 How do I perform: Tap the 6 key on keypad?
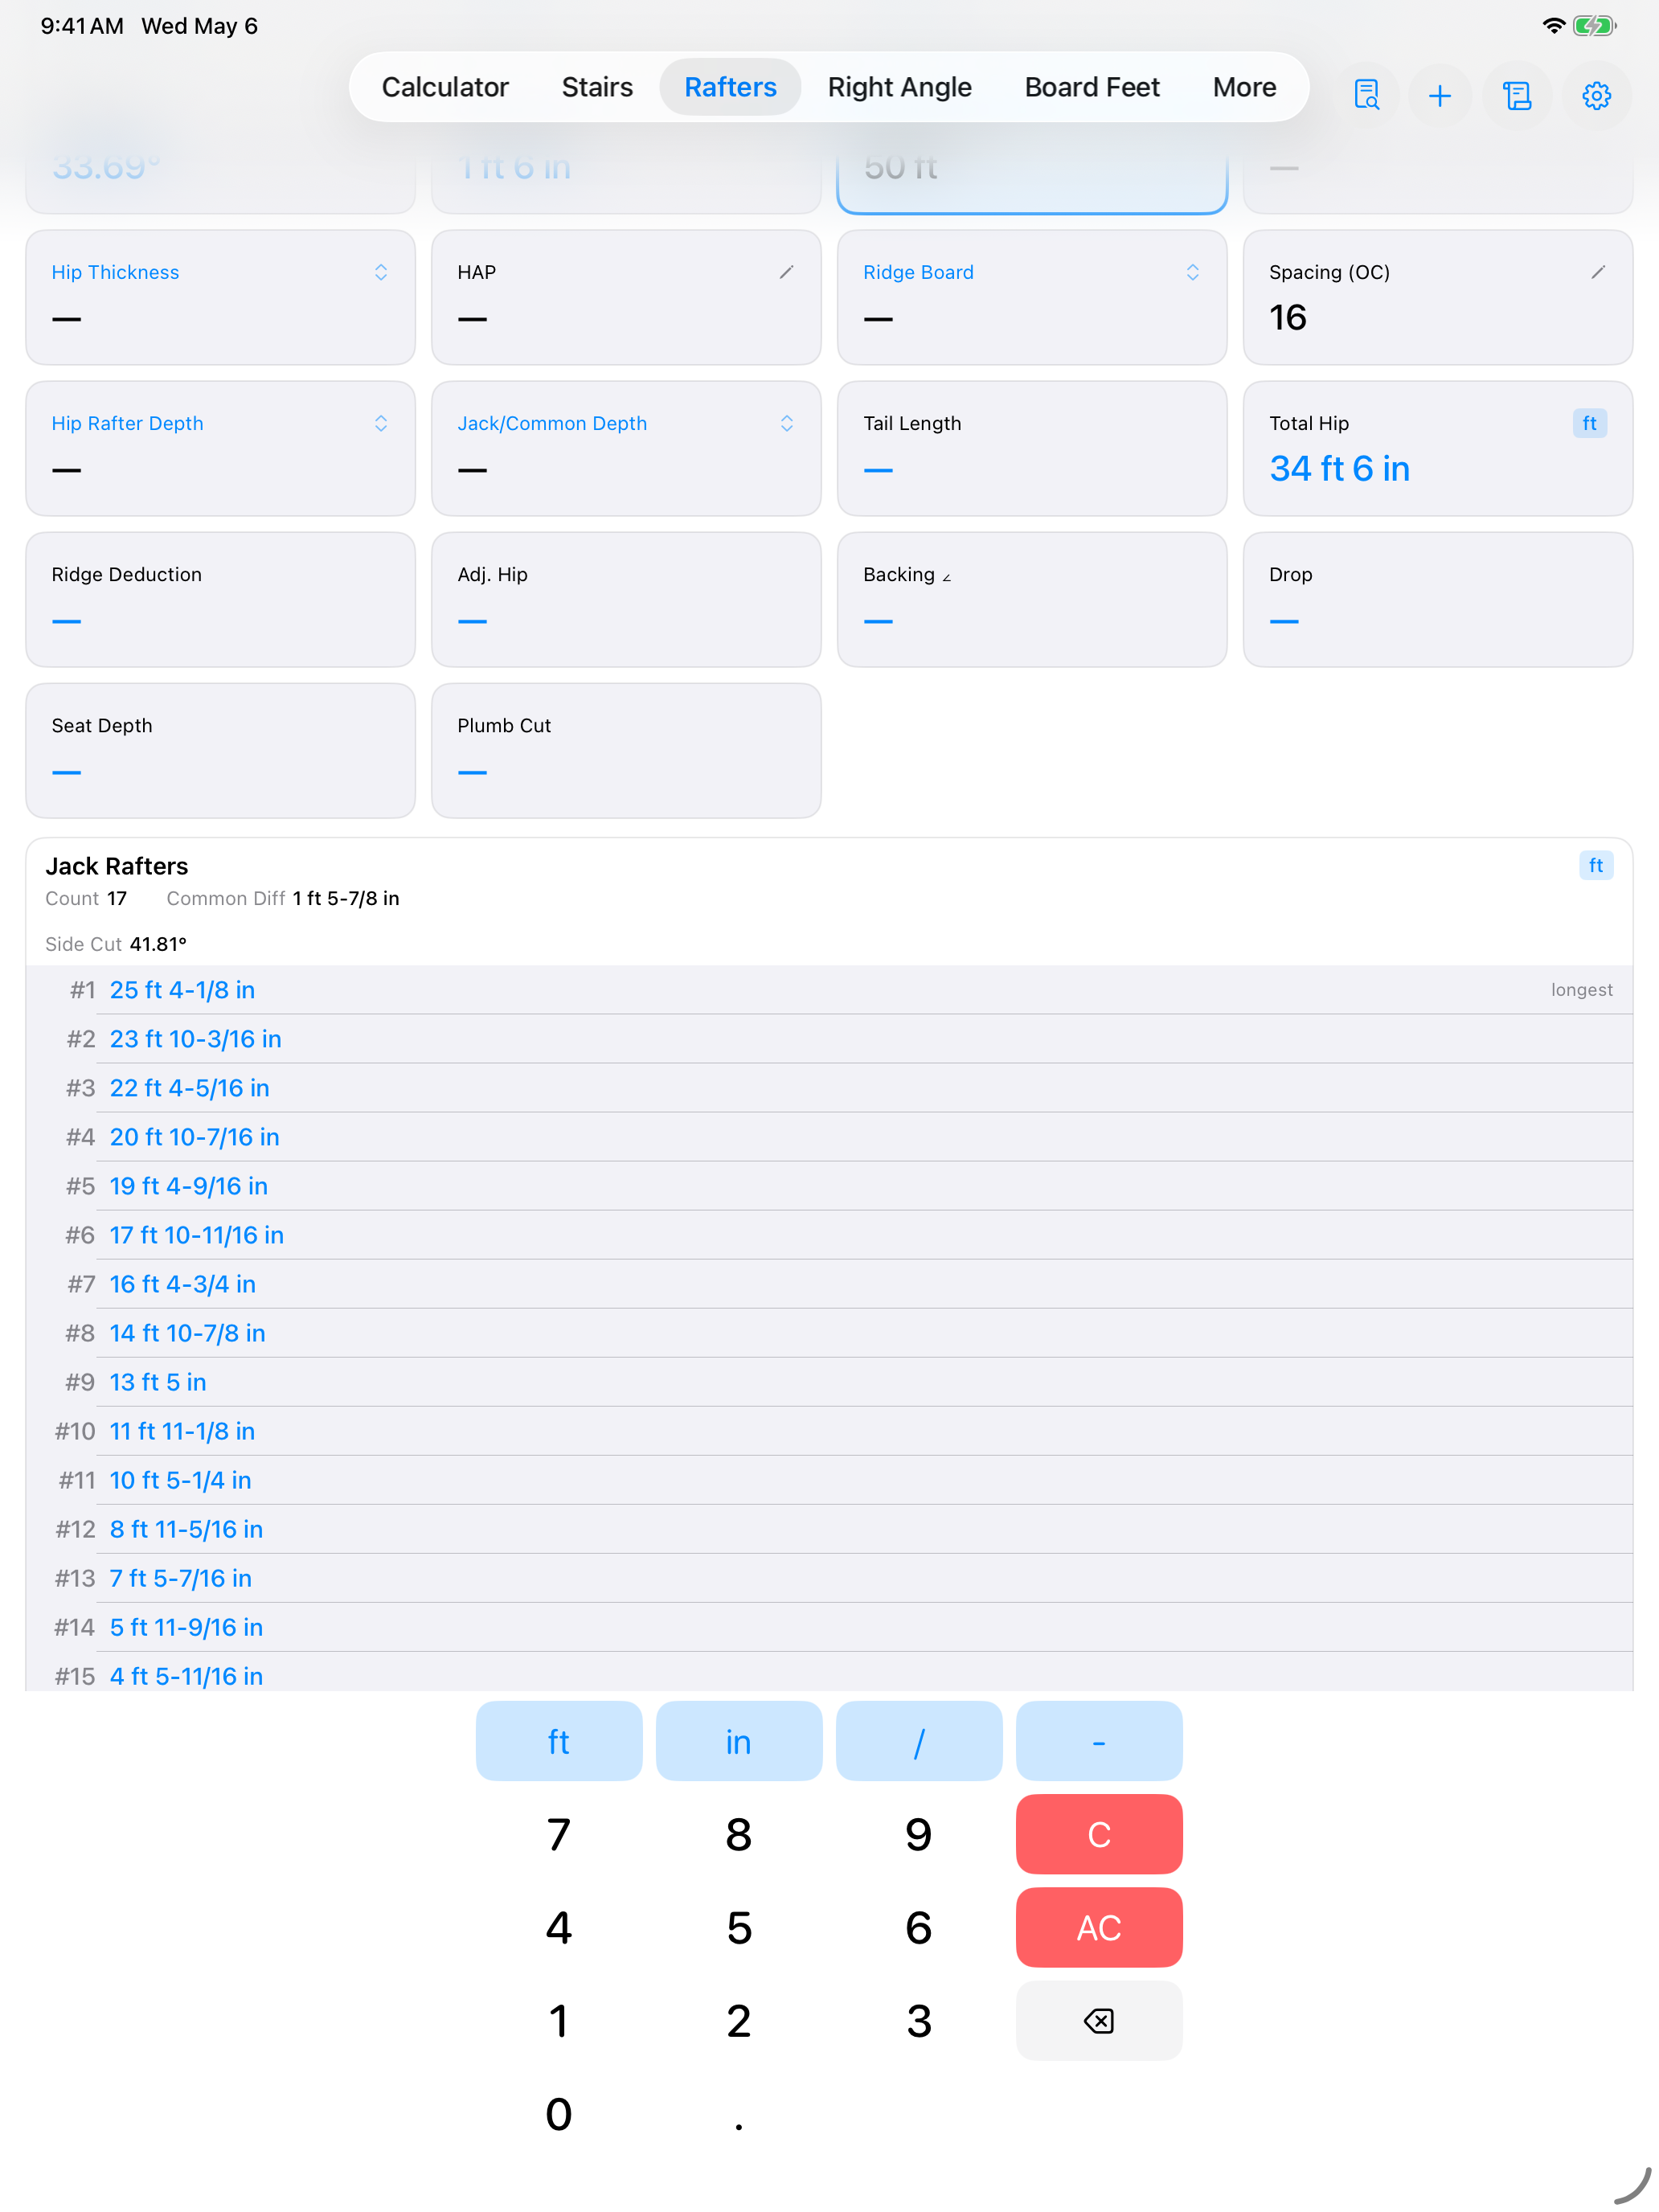pyautogui.click(x=918, y=1927)
